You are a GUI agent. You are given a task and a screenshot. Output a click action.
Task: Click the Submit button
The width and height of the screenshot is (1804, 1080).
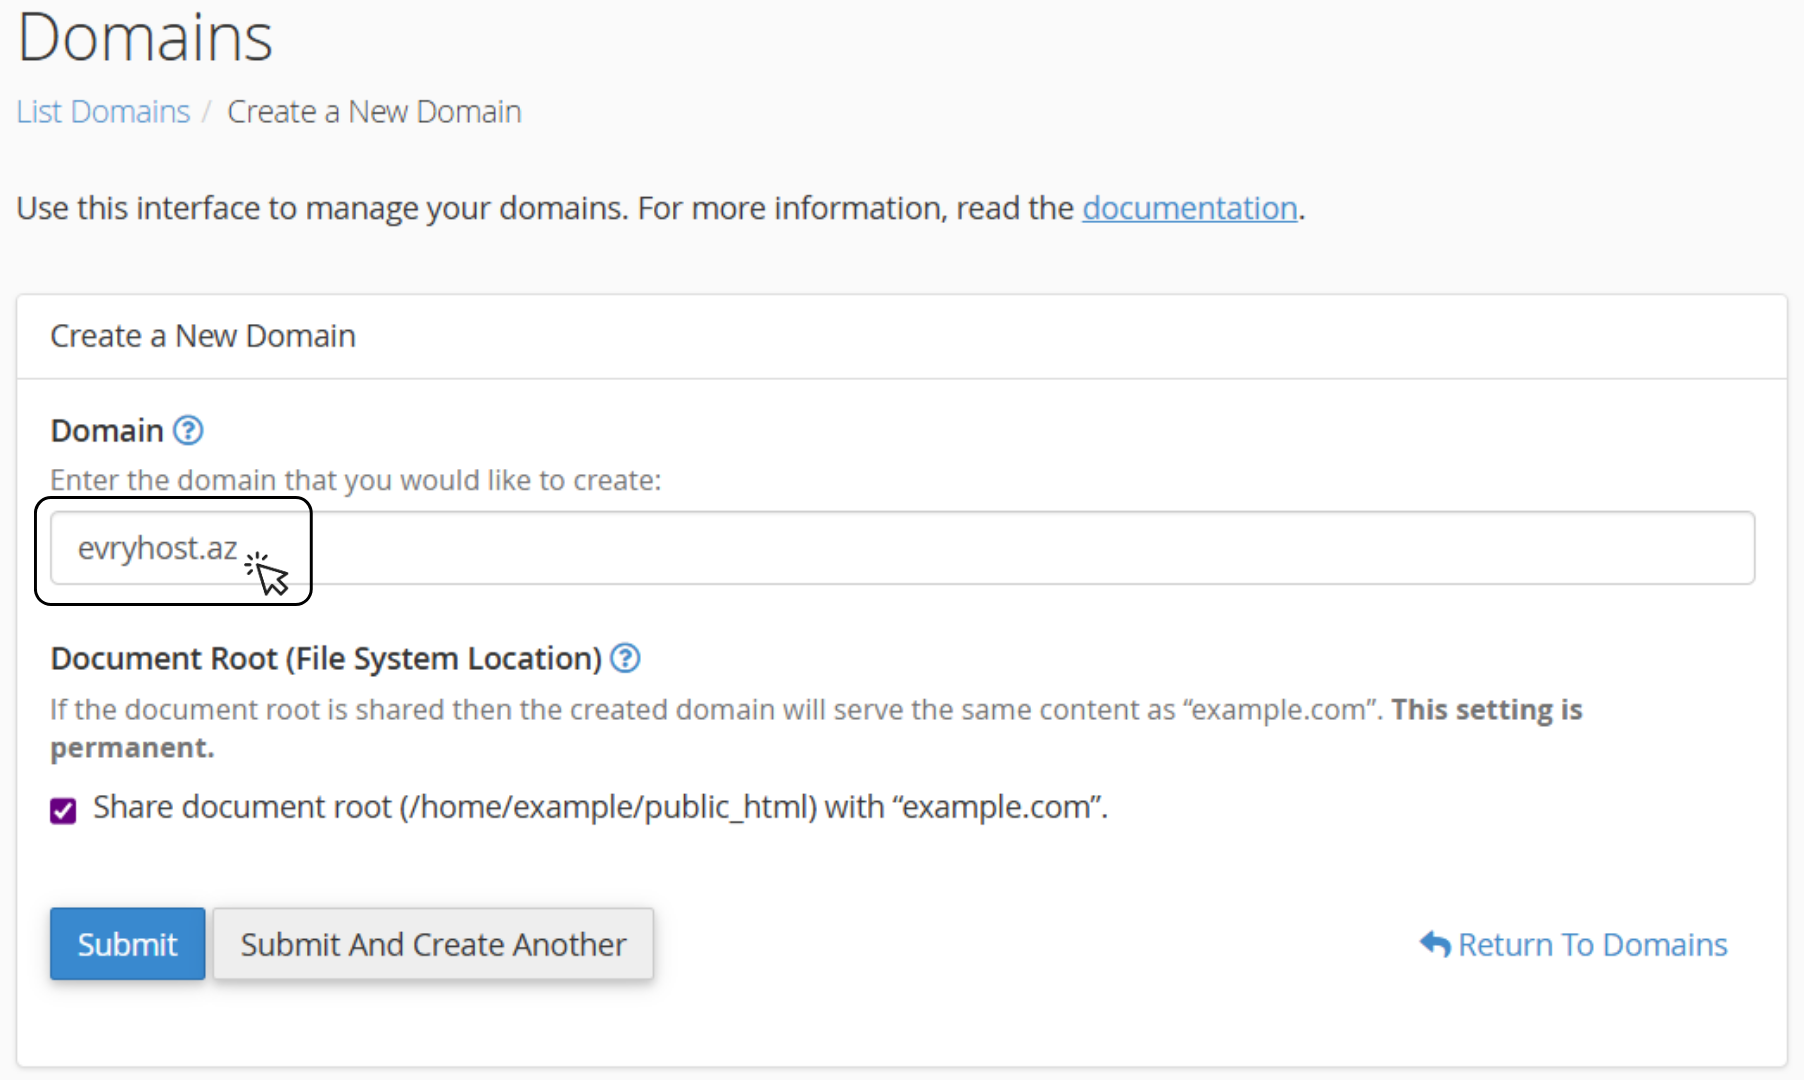[128, 944]
